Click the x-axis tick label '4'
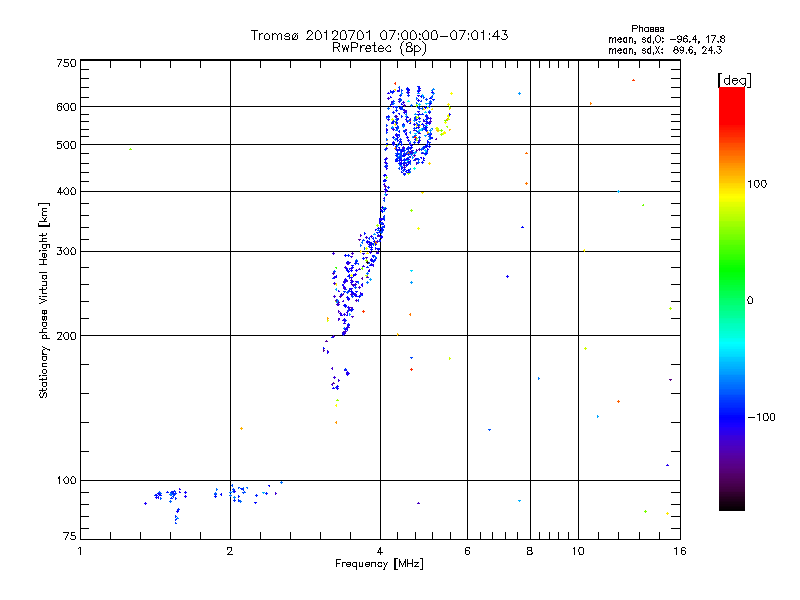Viewport: 800px width, 600px height. pyautogui.click(x=380, y=551)
